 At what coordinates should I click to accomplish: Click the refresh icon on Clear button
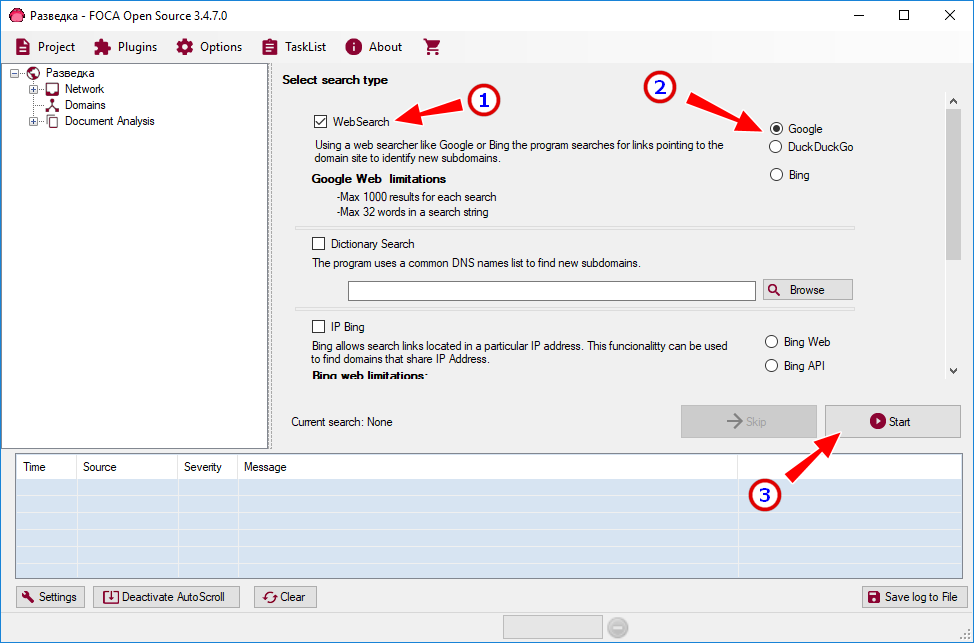270,597
